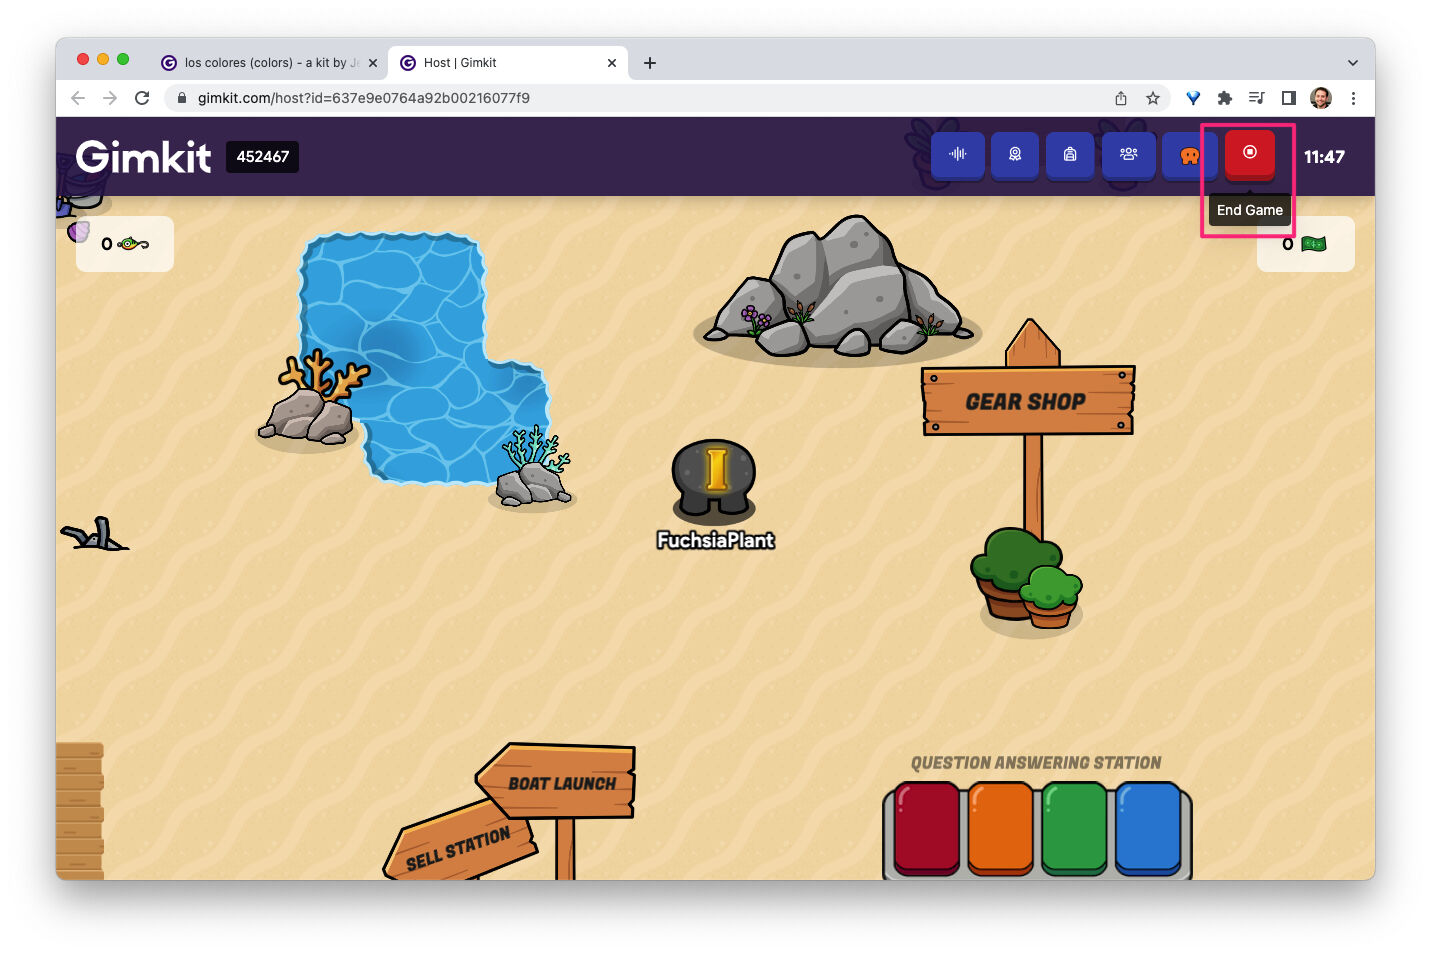Open a new browser tab
The width and height of the screenshot is (1431, 954).
point(650,63)
